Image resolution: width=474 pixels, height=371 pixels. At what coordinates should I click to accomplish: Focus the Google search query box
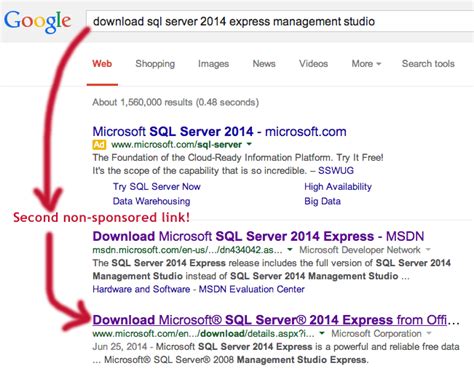tap(280, 22)
